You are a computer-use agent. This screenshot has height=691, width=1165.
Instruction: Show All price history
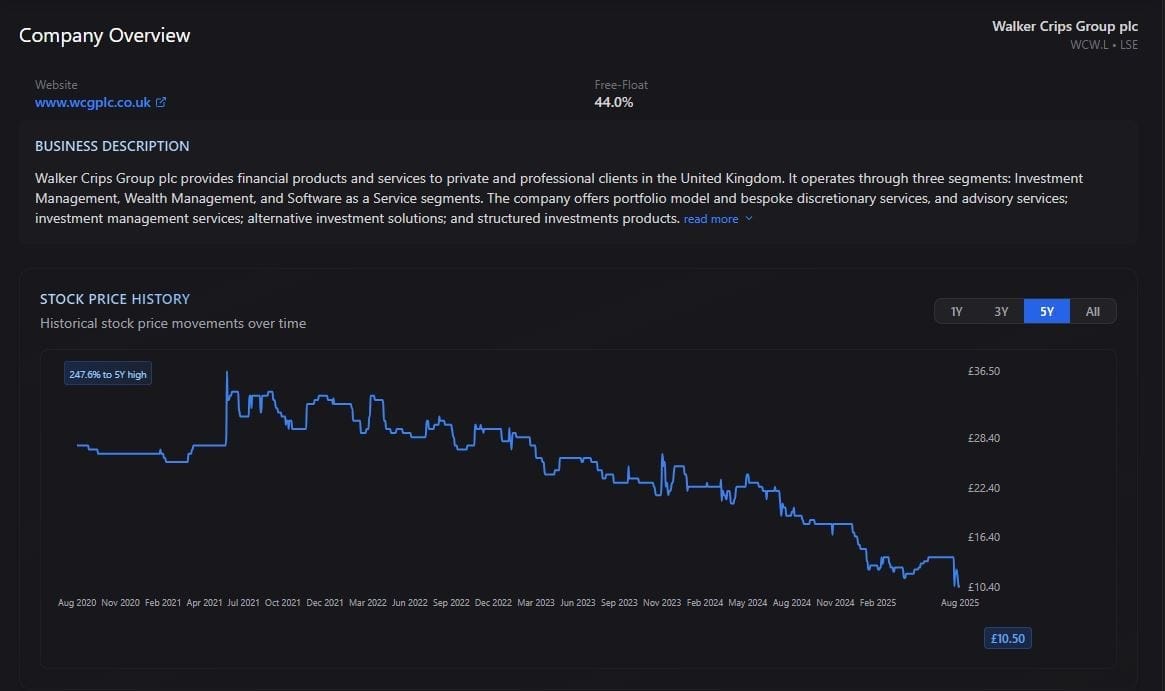click(x=1092, y=311)
